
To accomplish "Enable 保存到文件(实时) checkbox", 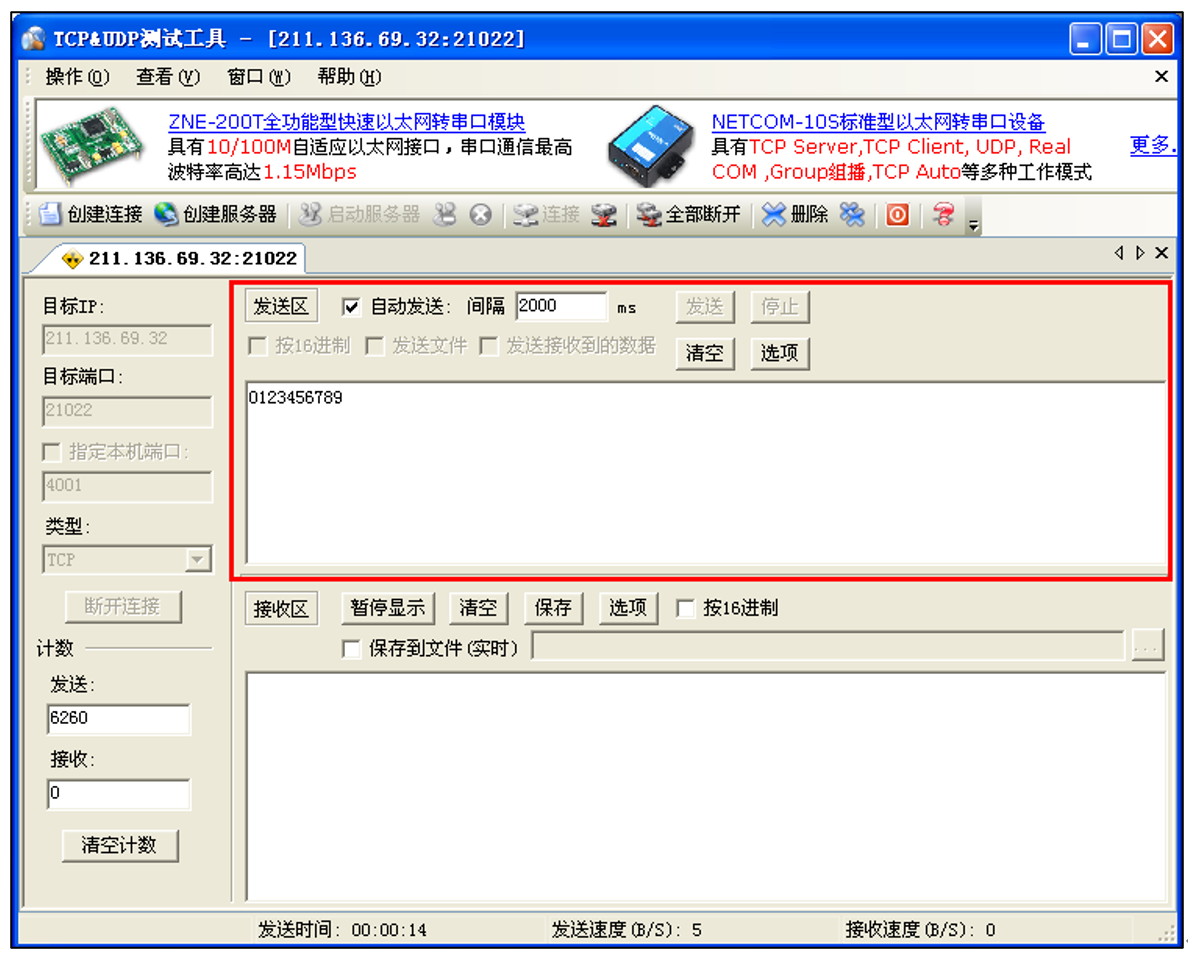I will 351,650.
